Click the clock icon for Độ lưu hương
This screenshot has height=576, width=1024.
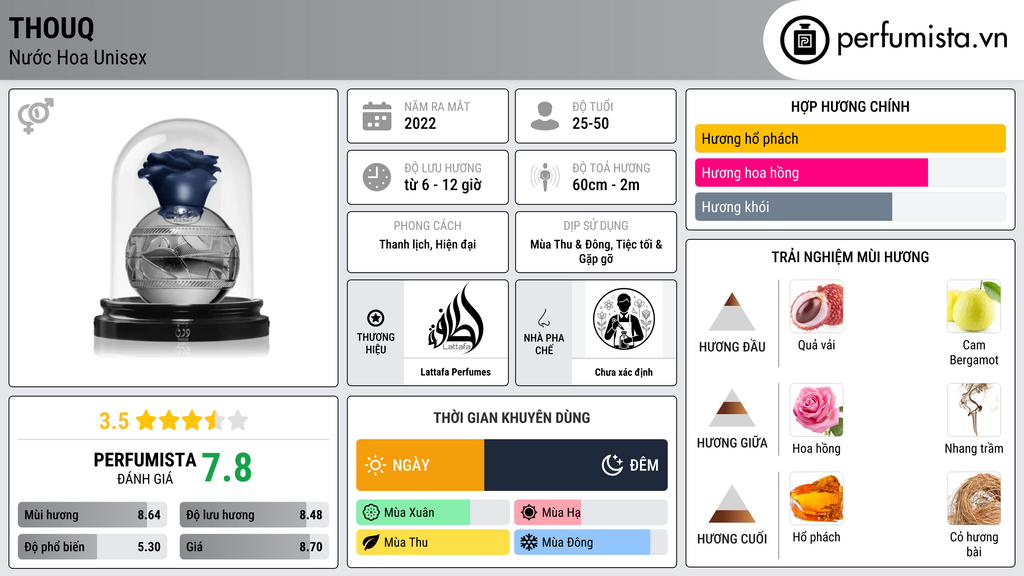pos(377,177)
